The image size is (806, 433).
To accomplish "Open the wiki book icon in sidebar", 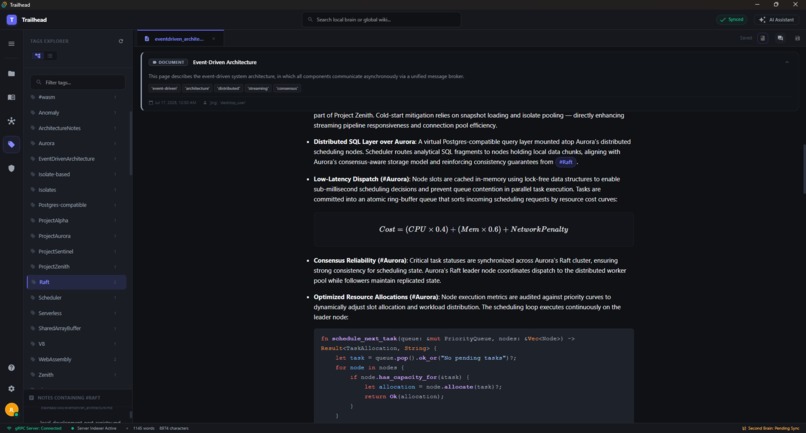I will click(x=11, y=97).
